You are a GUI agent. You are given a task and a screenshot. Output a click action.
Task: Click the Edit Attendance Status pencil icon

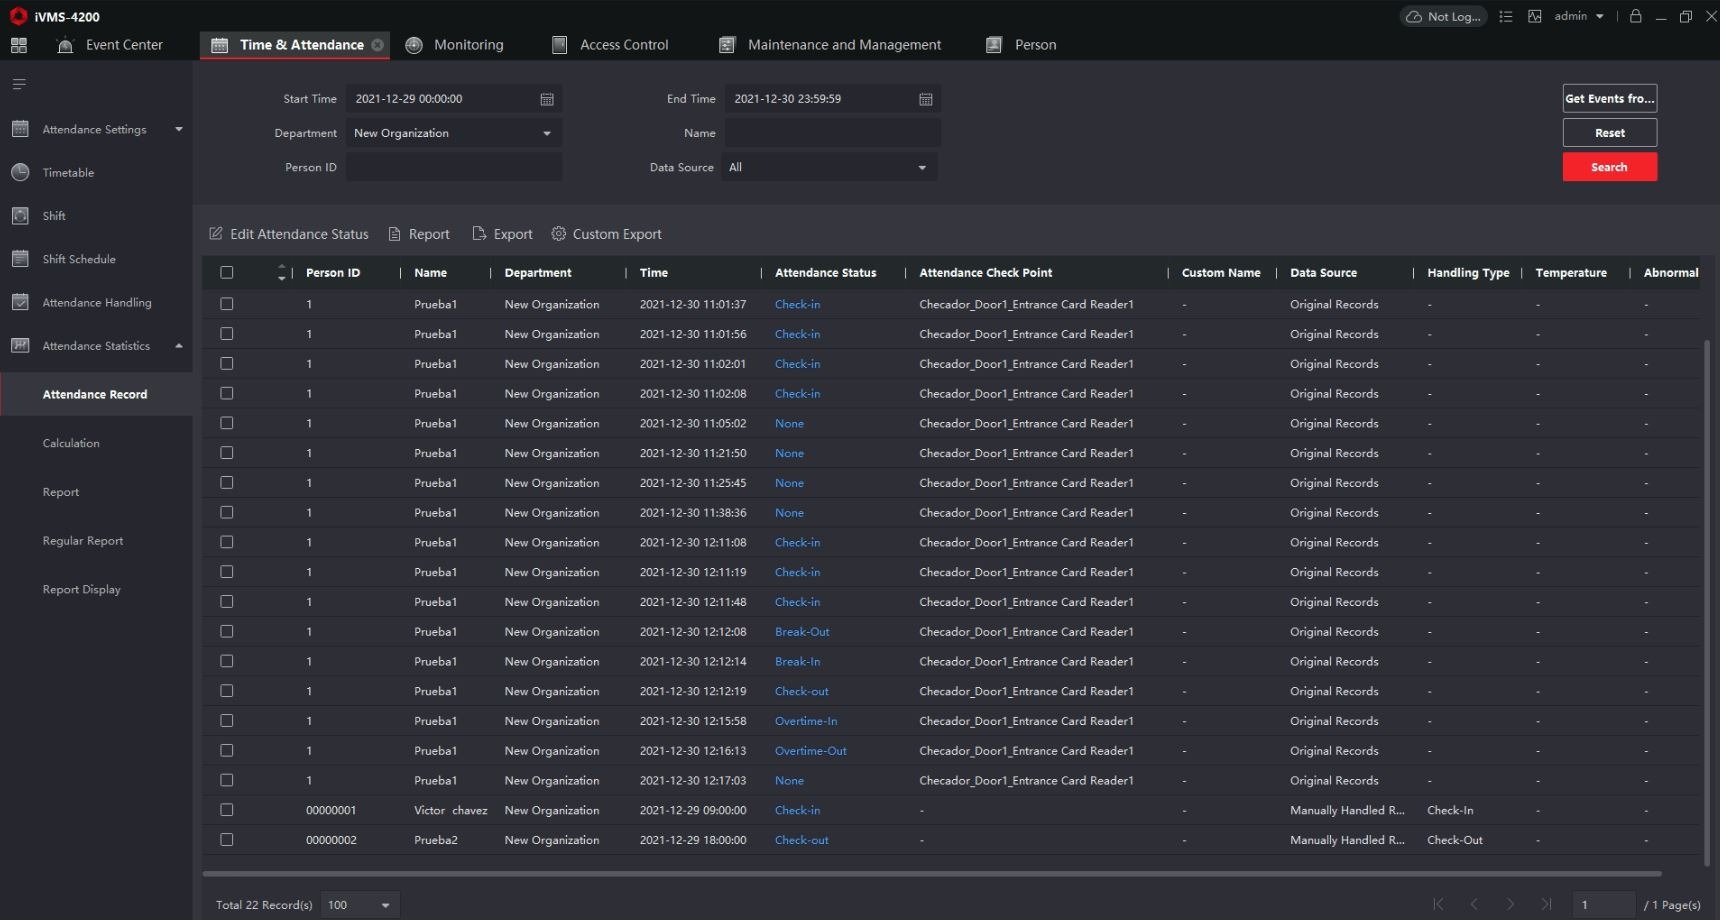(216, 233)
